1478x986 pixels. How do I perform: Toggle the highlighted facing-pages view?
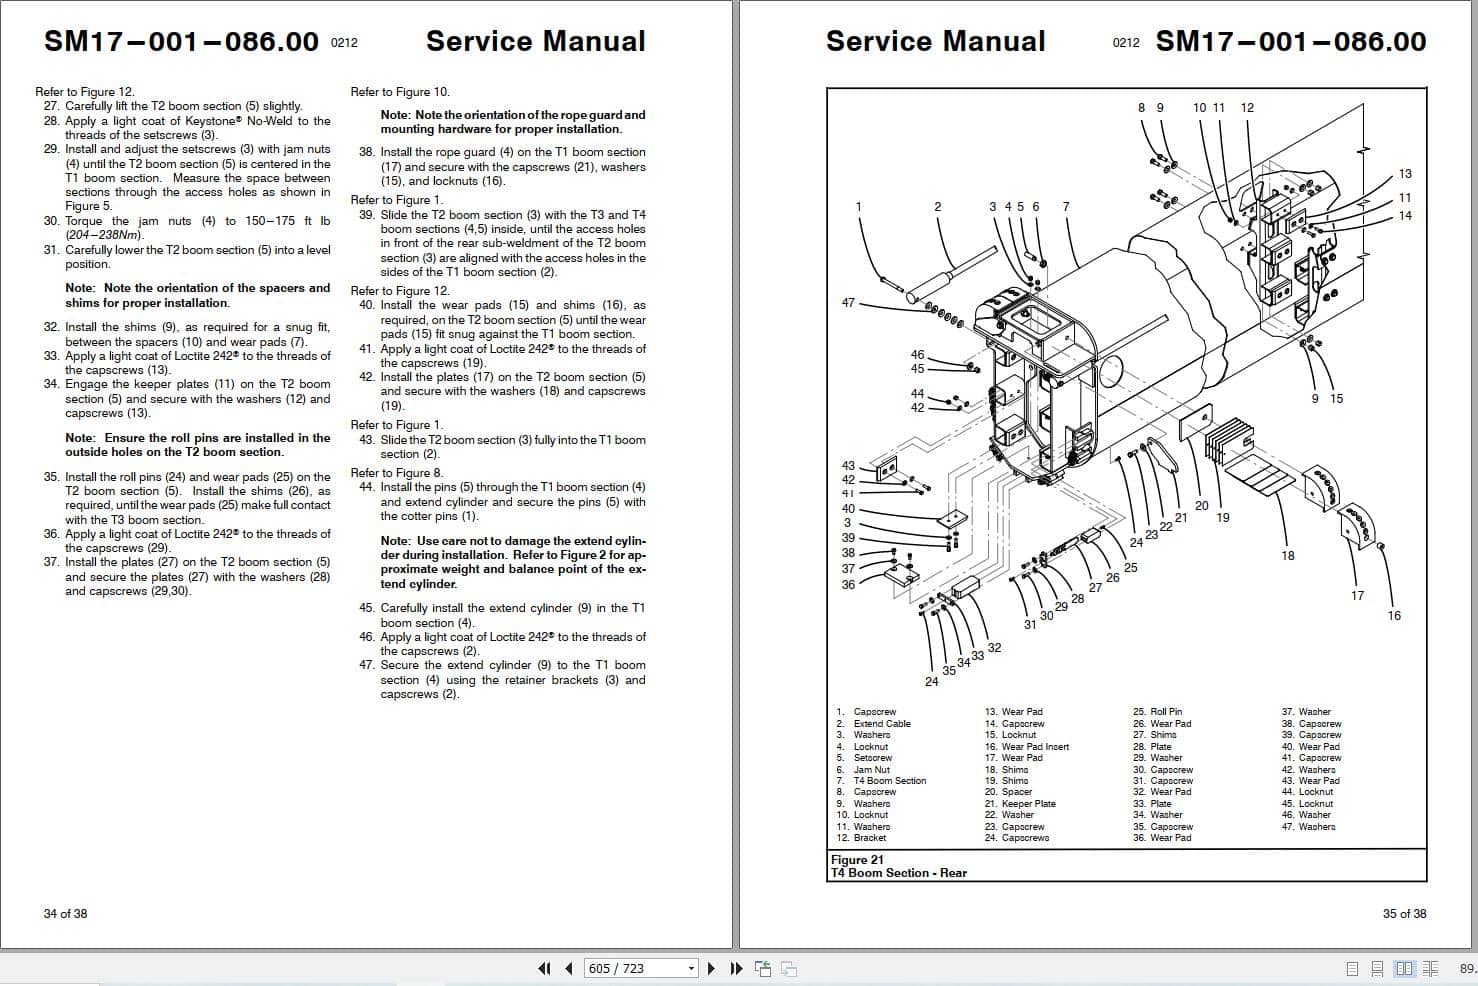pos(1404,968)
